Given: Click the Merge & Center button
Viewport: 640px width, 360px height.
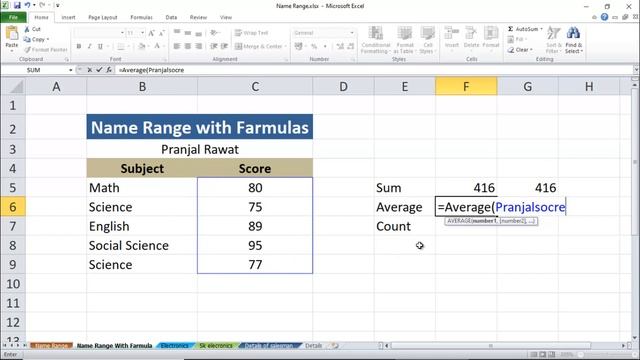Looking at the screenshot, I should pyautogui.click(x=260, y=47).
